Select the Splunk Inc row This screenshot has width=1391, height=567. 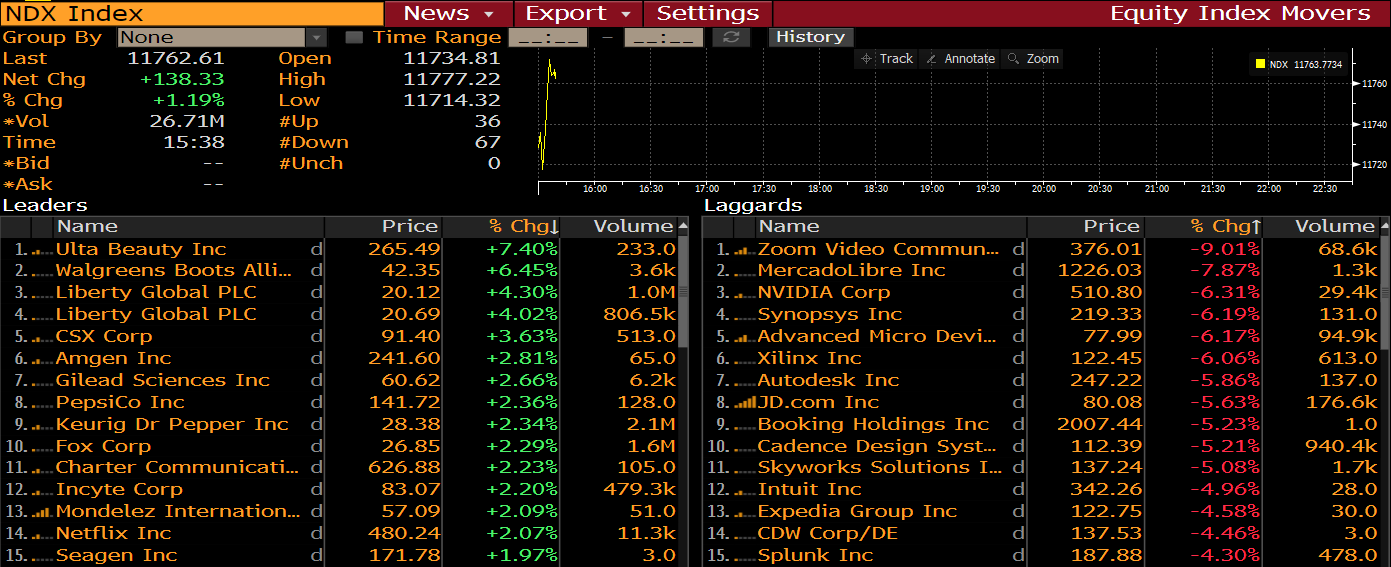click(x=1041, y=556)
